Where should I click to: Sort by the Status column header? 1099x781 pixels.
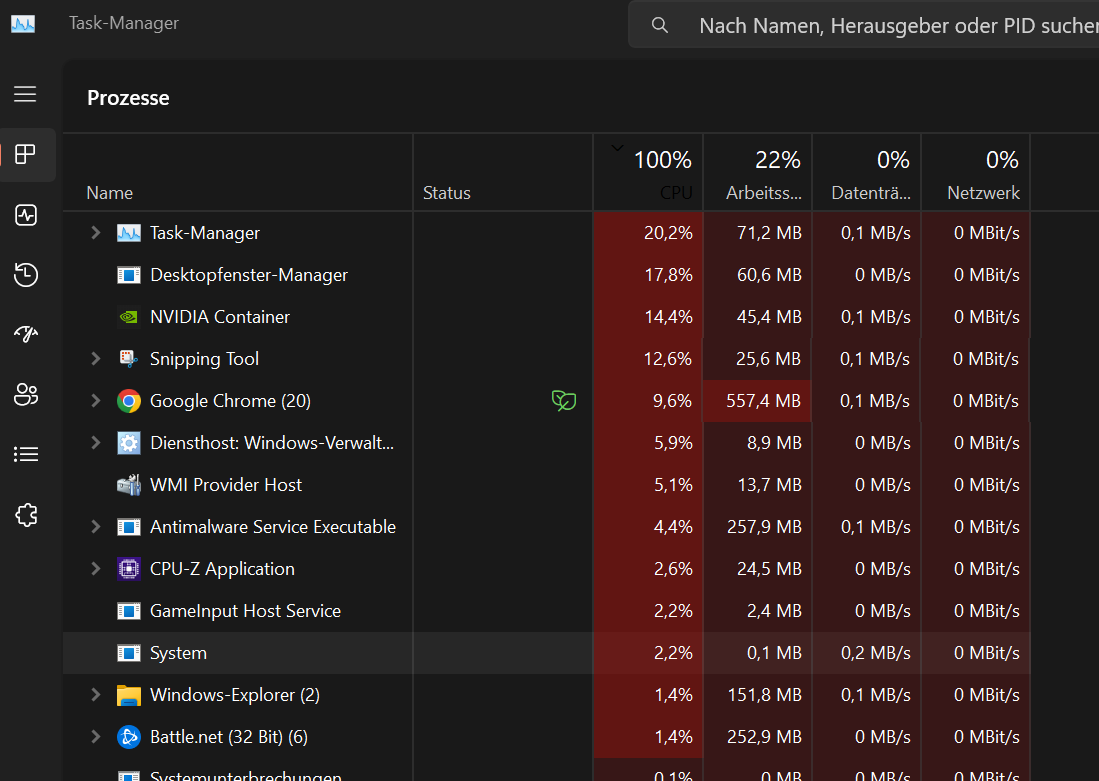(503, 172)
